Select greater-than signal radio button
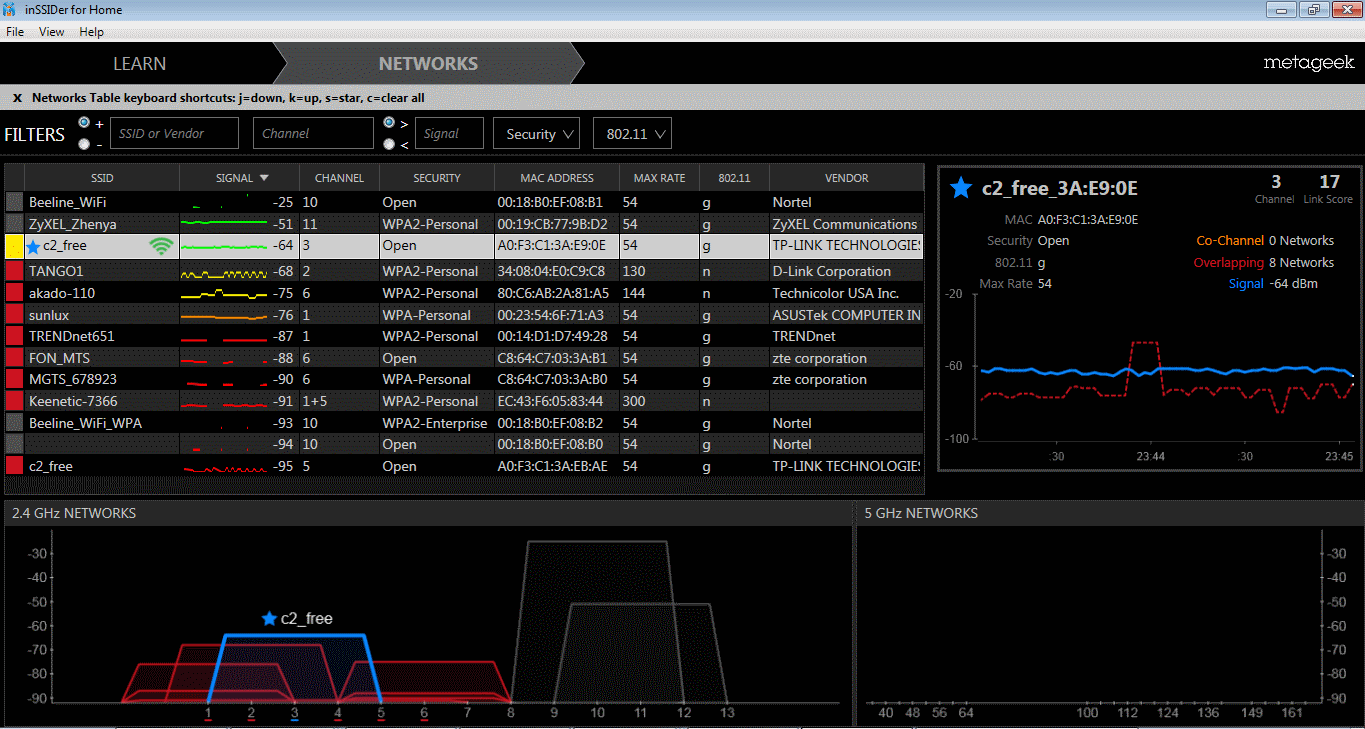Viewport: 1365px width, 729px height. pyautogui.click(x=389, y=123)
